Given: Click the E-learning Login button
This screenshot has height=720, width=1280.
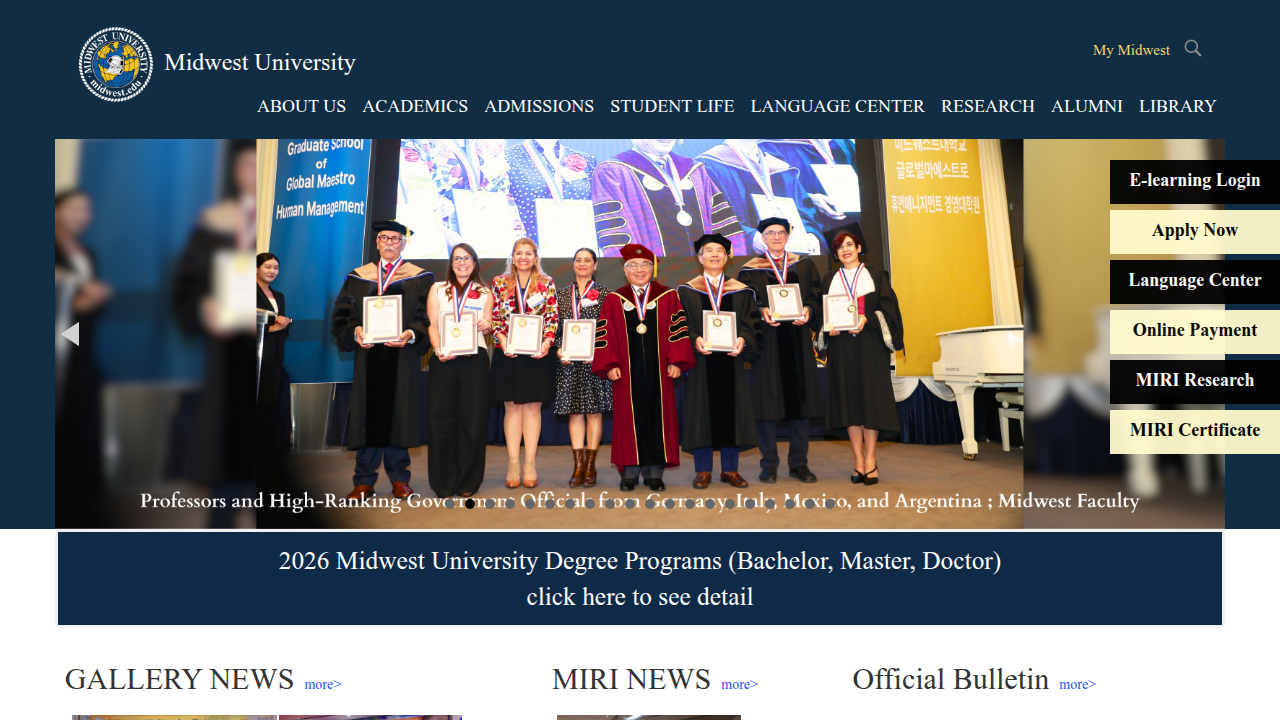Looking at the screenshot, I should coord(1195,181).
